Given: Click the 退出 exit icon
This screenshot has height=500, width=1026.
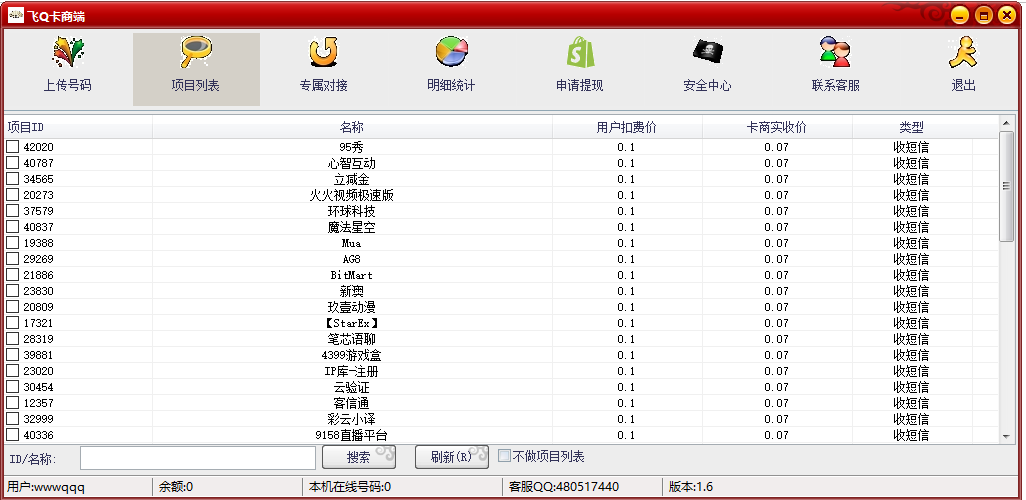Looking at the screenshot, I should click(963, 53).
